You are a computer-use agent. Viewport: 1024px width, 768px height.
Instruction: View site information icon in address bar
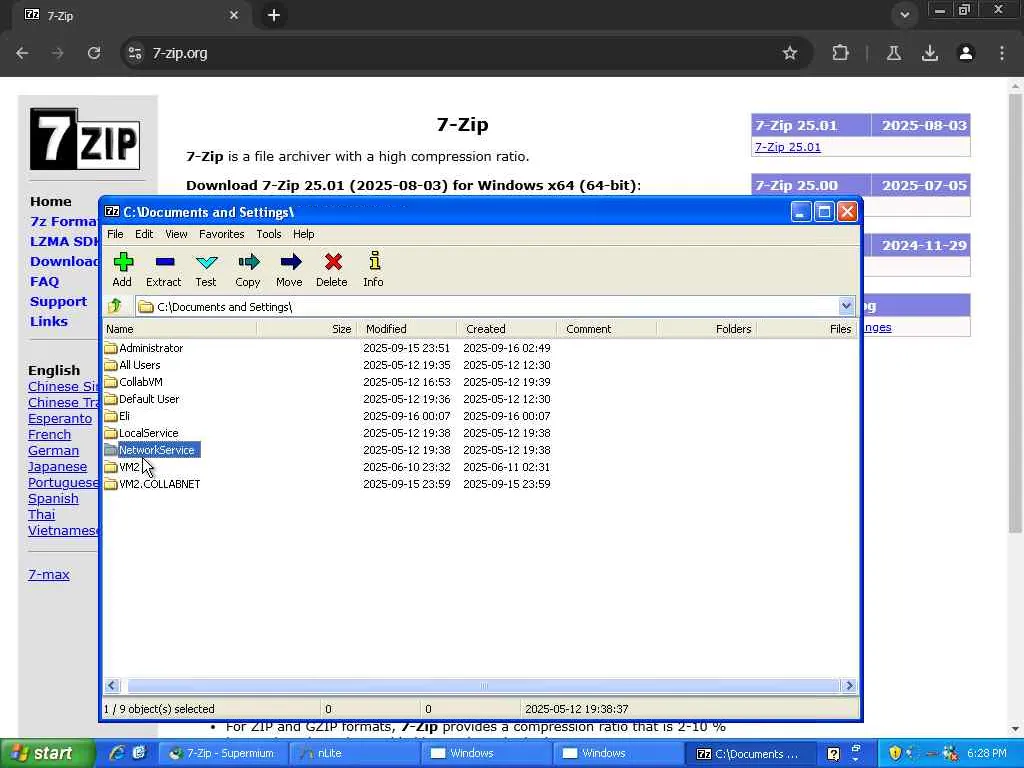(x=135, y=53)
